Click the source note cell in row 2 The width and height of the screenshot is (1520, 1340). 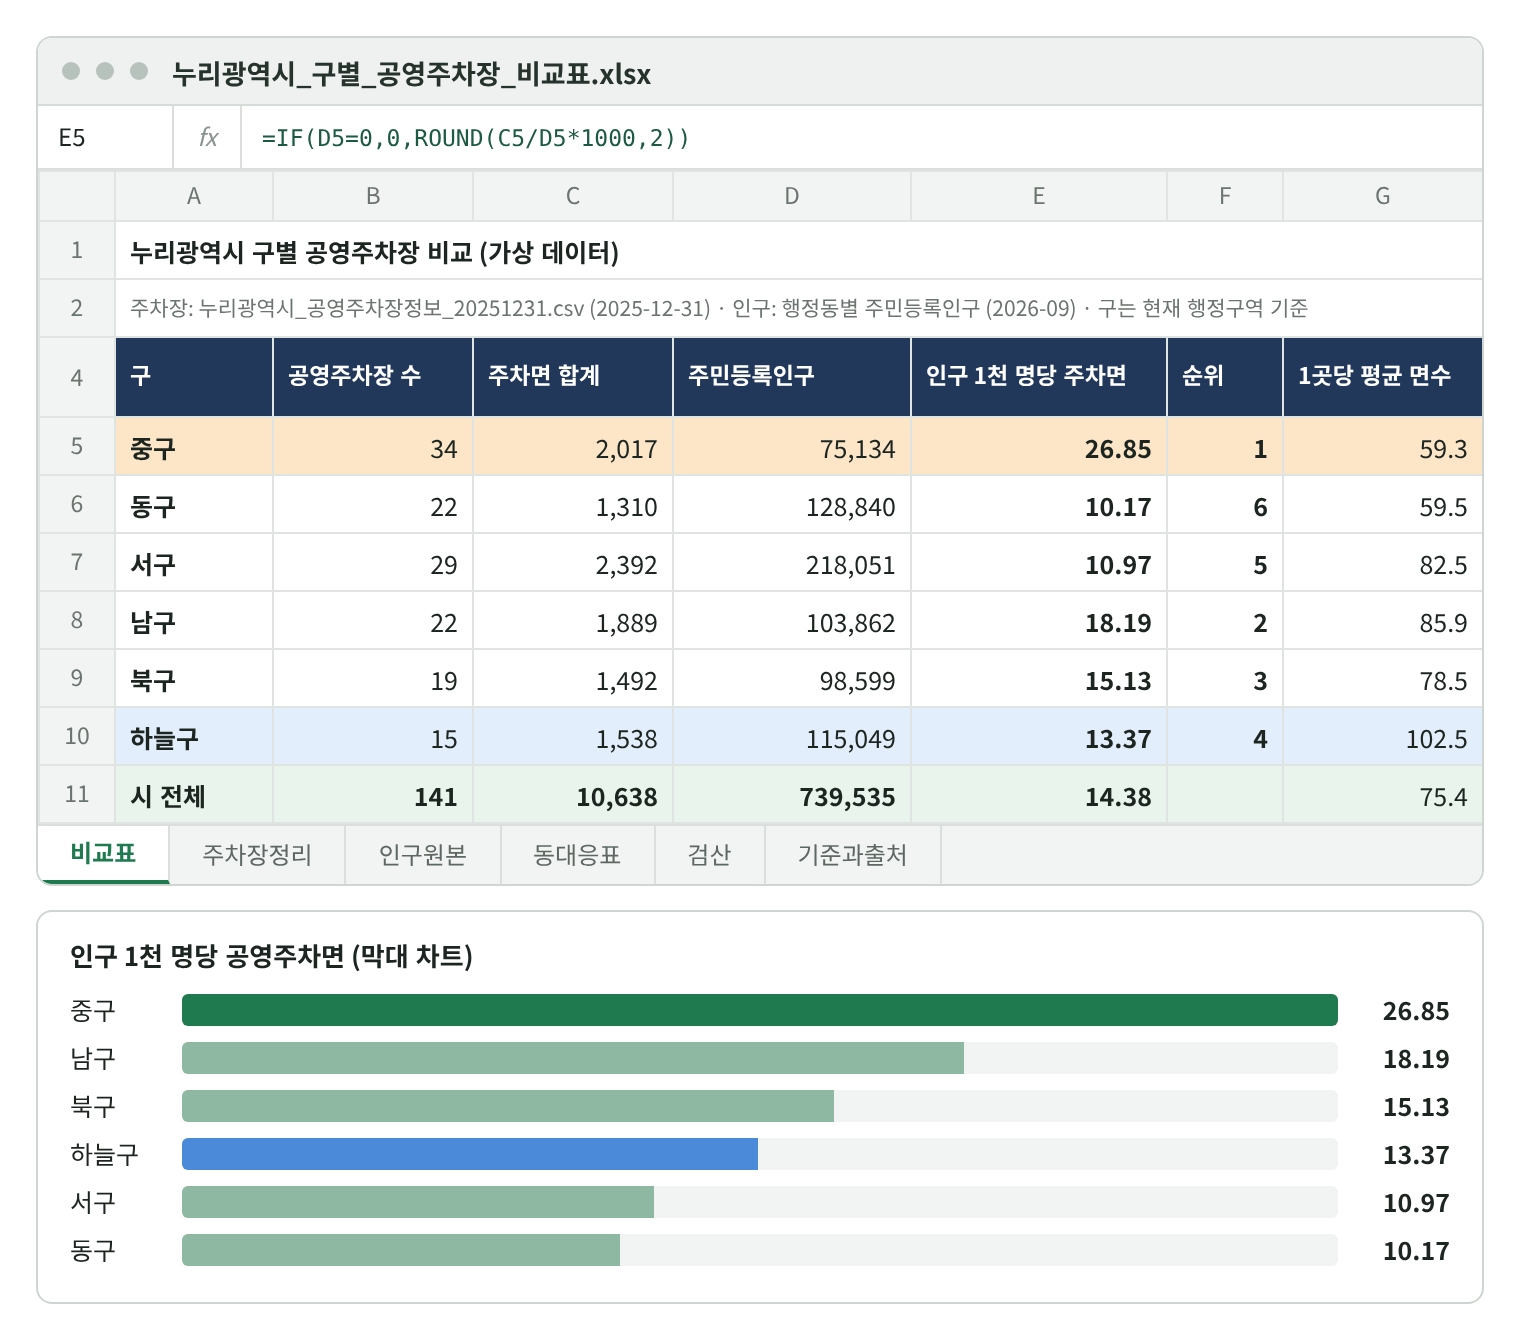(799, 308)
